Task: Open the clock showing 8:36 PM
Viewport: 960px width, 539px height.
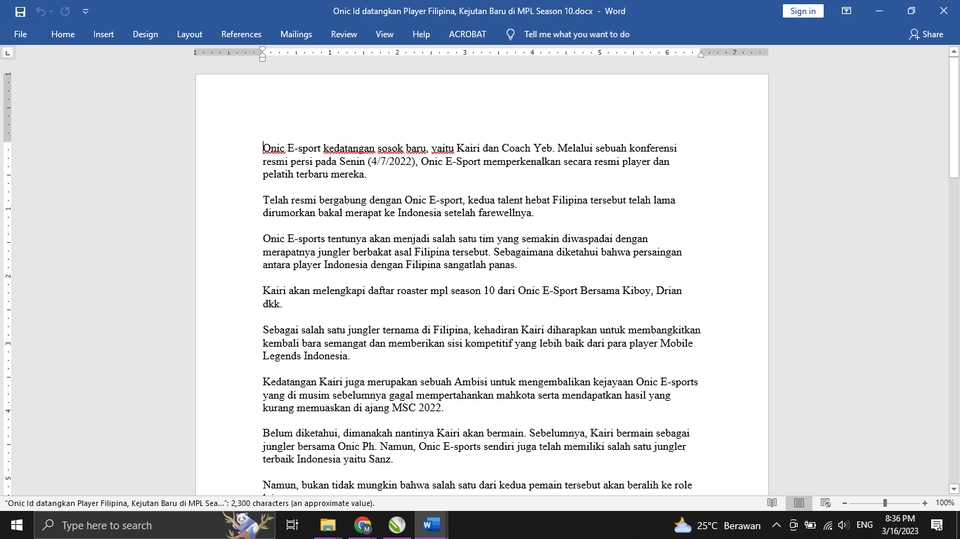Action: pyautogui.click(x=899, y=525)
